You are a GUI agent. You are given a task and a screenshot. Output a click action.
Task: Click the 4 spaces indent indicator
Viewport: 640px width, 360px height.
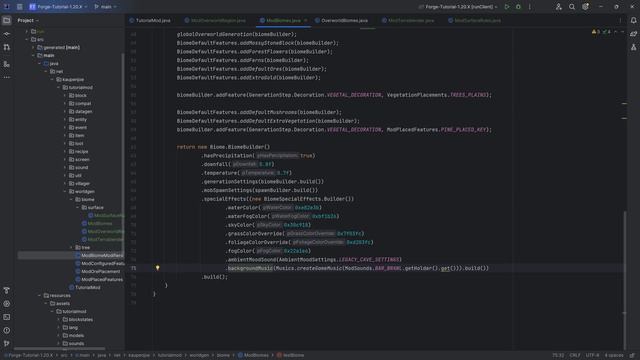pyautogui.click(x=614, y=356)
